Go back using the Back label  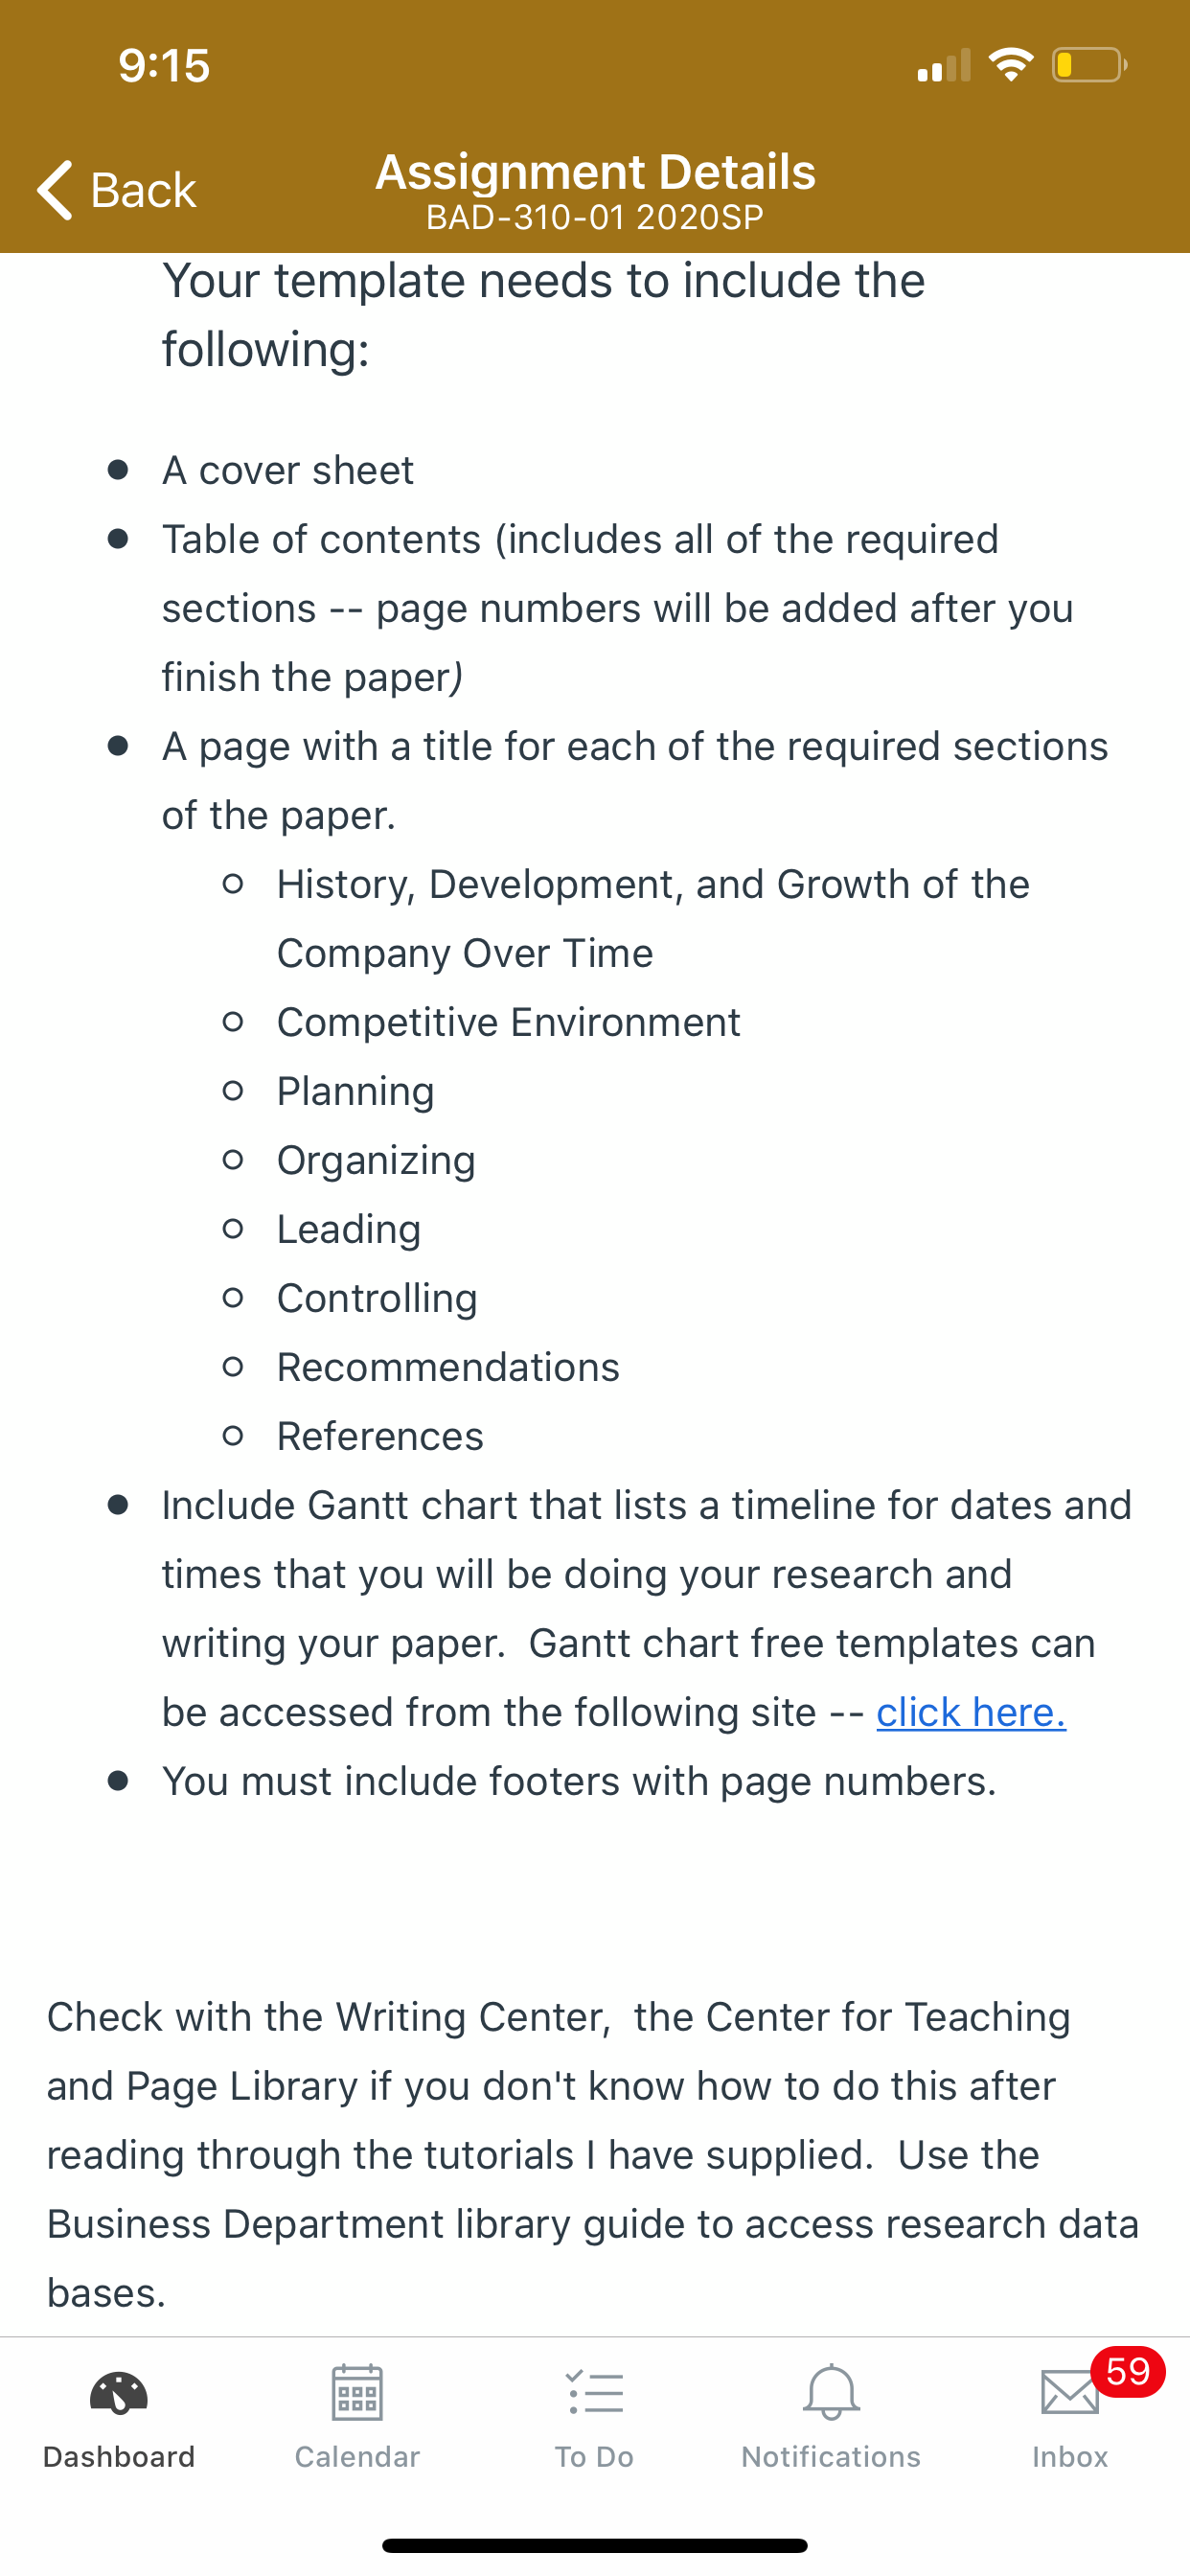coord(143,190)
